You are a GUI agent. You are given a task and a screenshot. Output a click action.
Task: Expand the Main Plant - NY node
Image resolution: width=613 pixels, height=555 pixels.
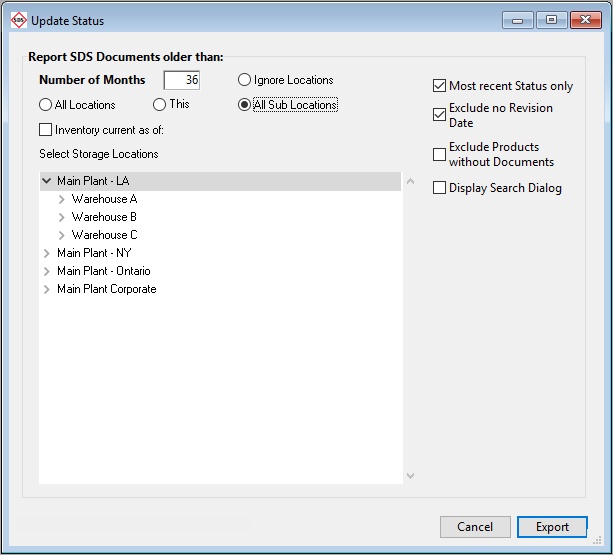pyautogui.click(x=47, y=254)
